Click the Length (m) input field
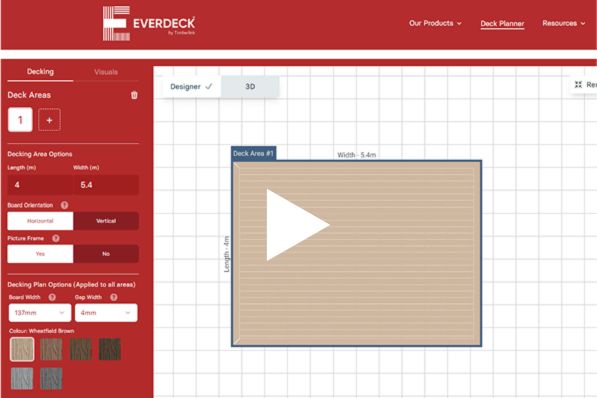The width and height of the screenshot is (597, 398). tap(40, 185)
